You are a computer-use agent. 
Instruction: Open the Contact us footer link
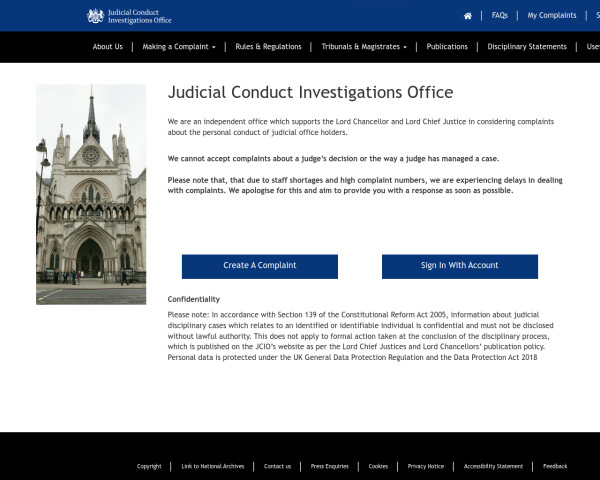pyautogui.click(x=277, y=466)
